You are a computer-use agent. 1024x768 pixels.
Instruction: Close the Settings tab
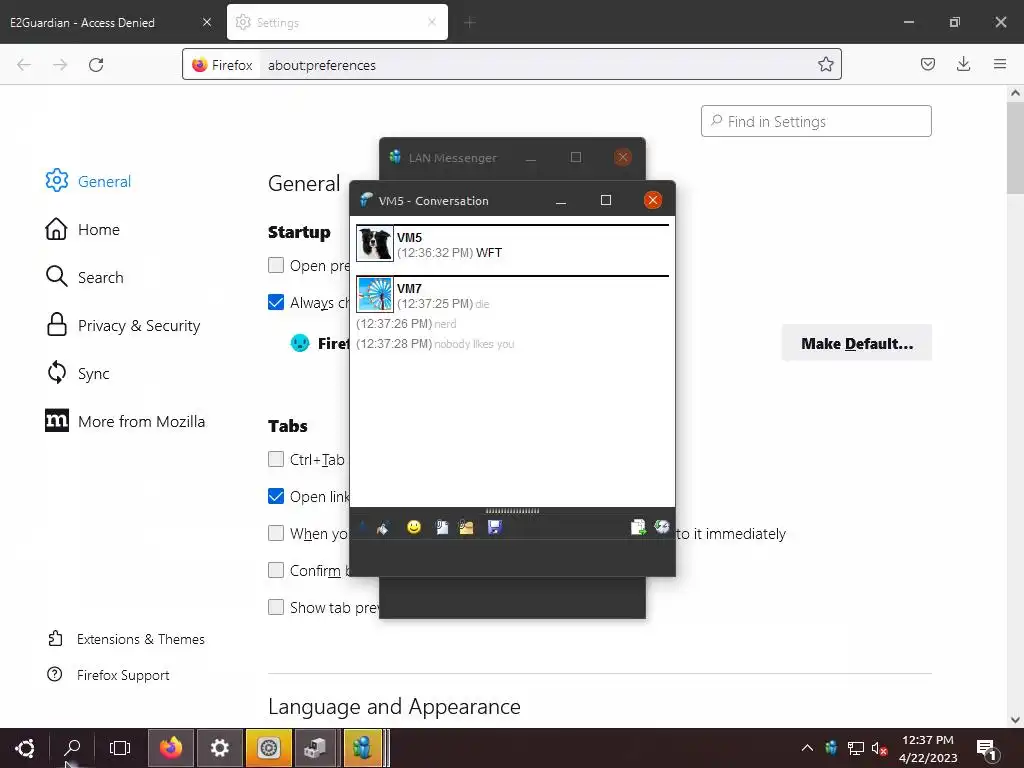tap(432, 22)
